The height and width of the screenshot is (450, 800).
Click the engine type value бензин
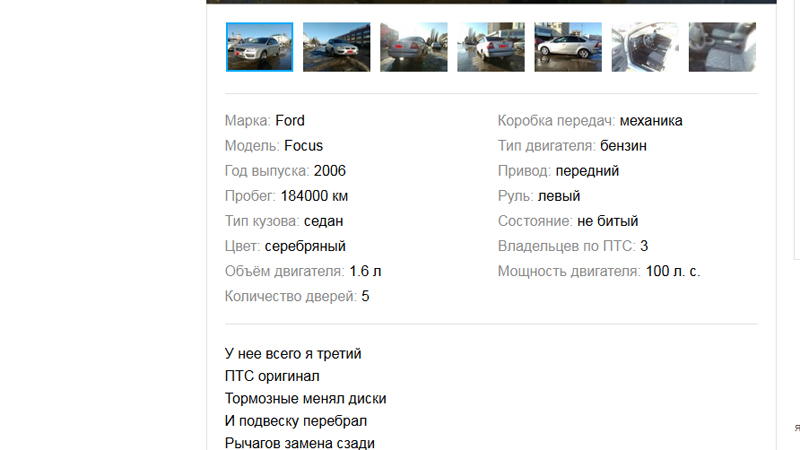click(623, 146)
